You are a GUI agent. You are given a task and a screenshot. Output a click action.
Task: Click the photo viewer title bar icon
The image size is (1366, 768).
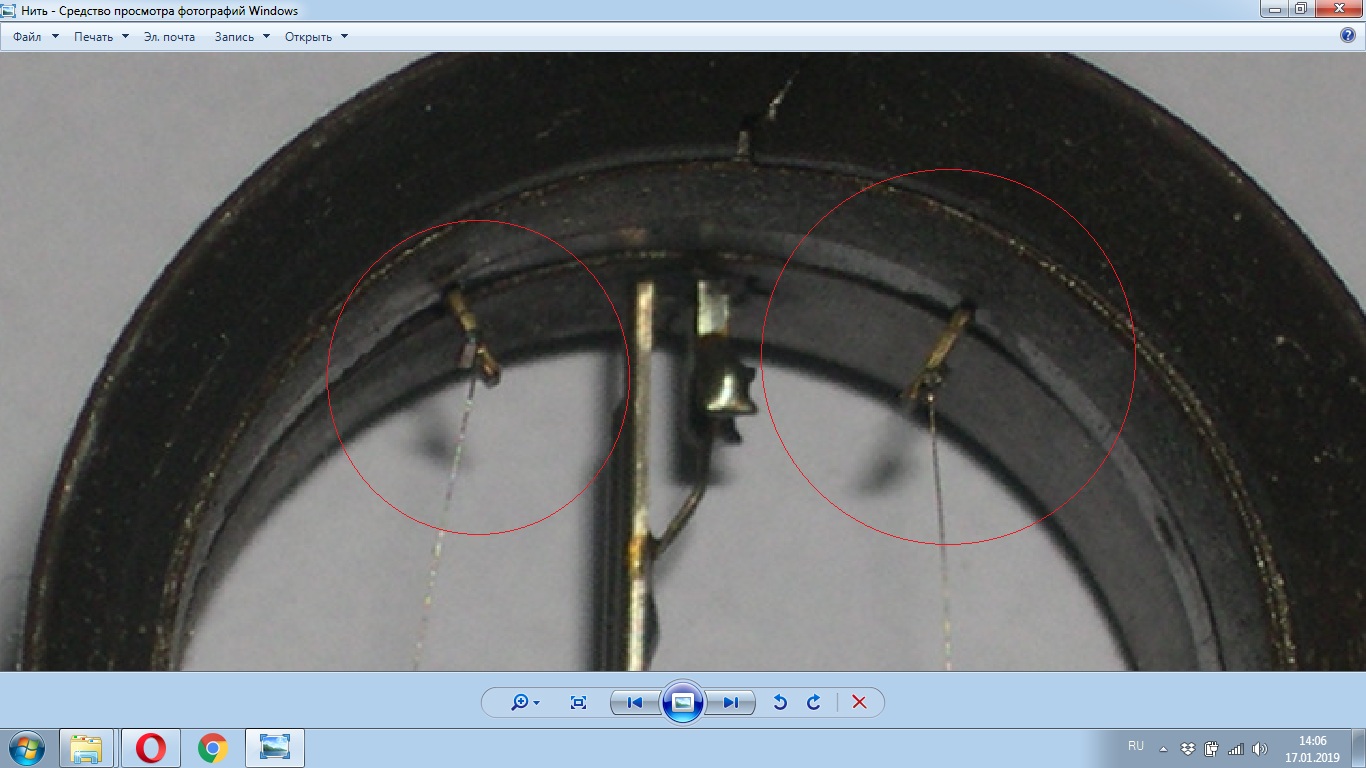click(x=10, y=10)
